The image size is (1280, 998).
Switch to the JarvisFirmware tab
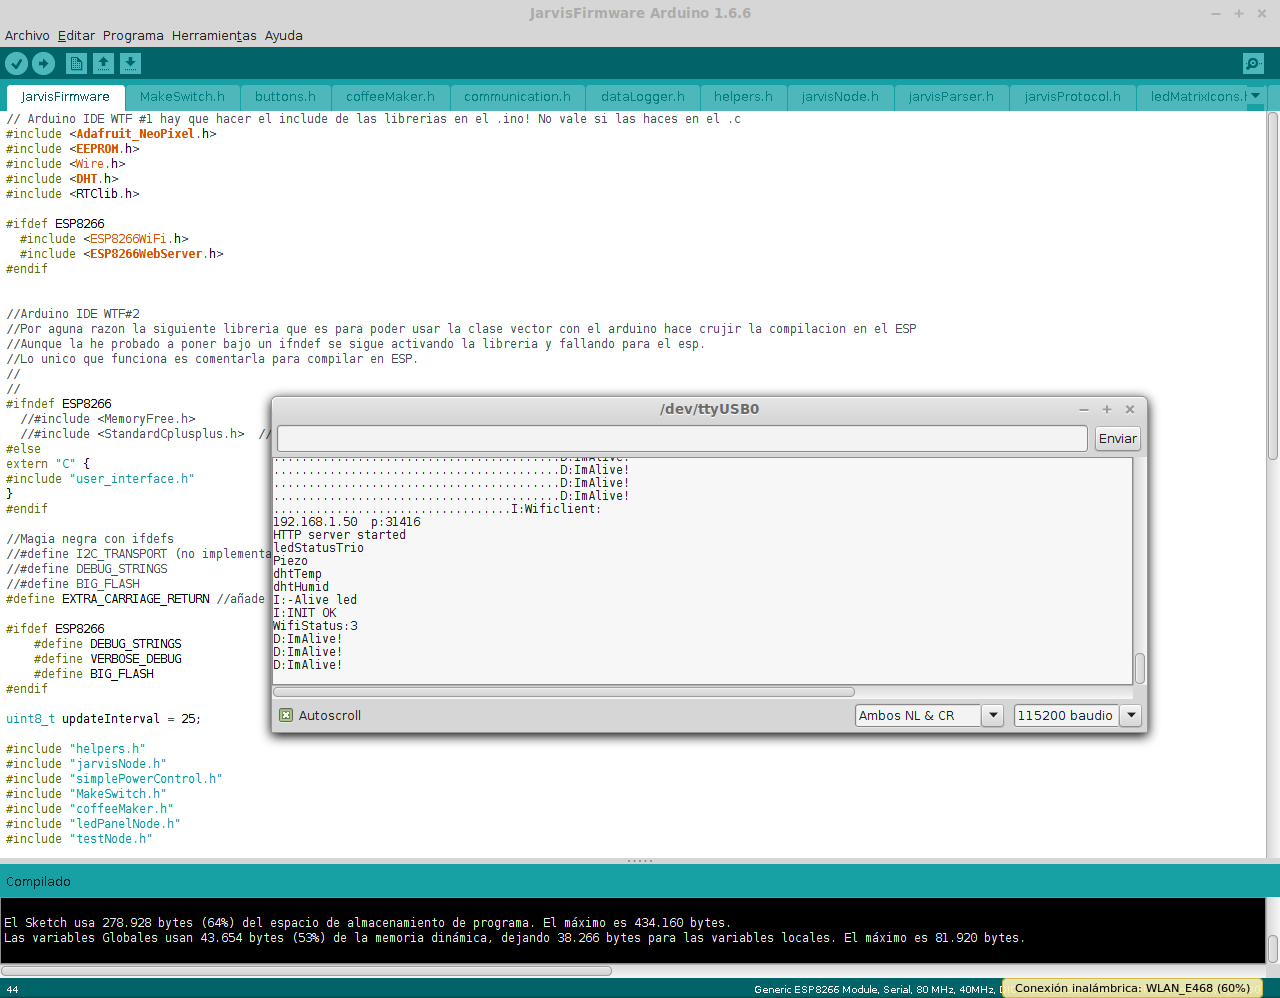pos(66,97)
